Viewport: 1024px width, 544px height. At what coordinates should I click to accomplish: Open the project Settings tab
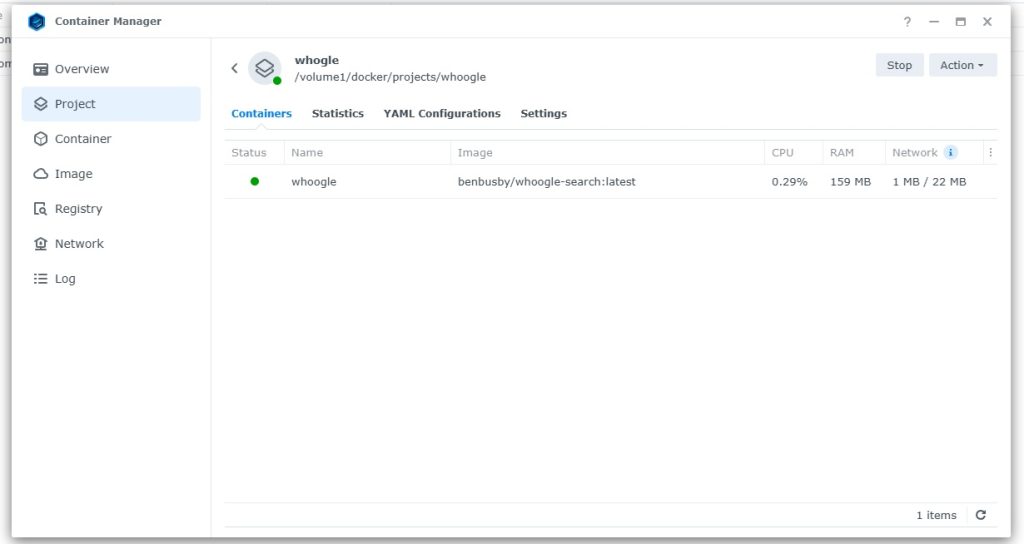tap(543, 114)
